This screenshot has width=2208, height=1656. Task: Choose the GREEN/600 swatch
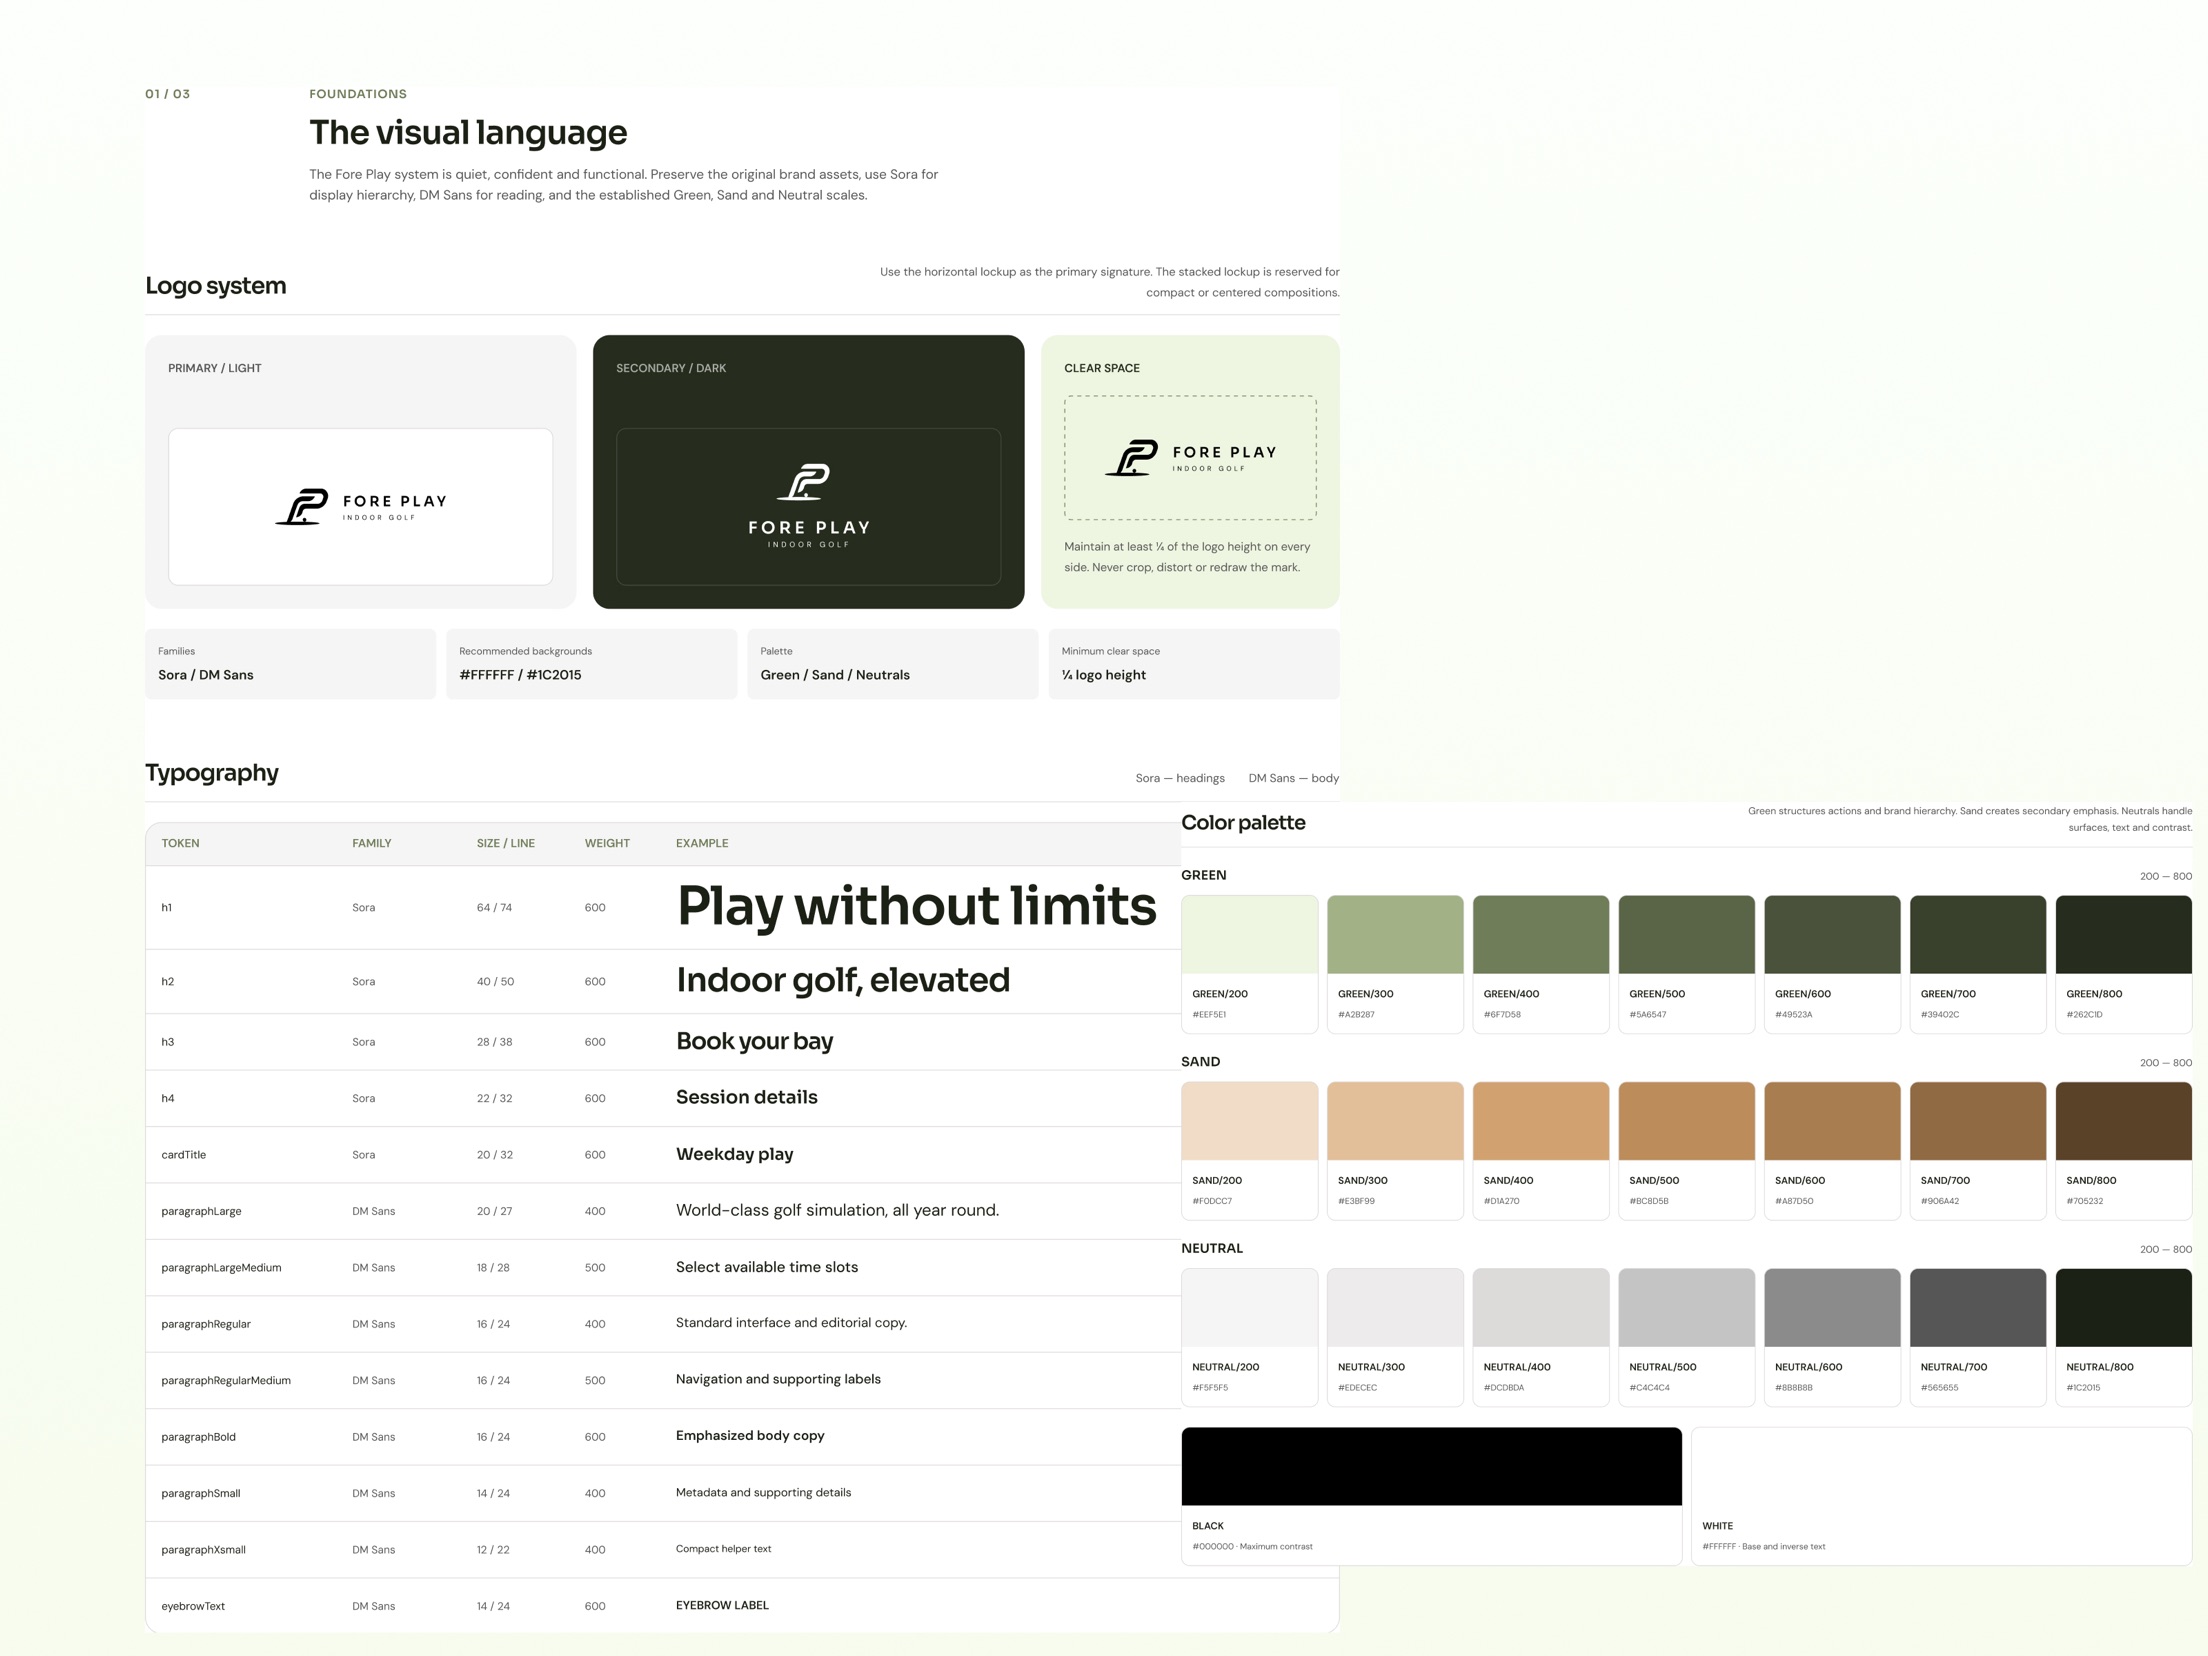(x=1832, y=964)
